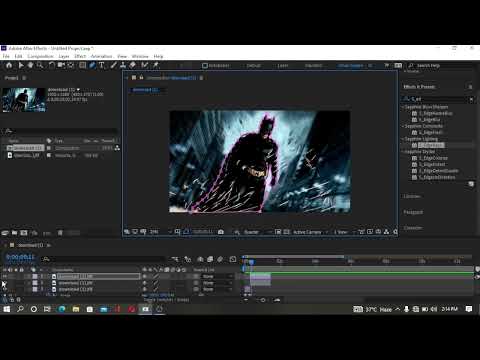Select the Clone Stamp tool
This screenshot has height=360, width=480.
point(123,65)
